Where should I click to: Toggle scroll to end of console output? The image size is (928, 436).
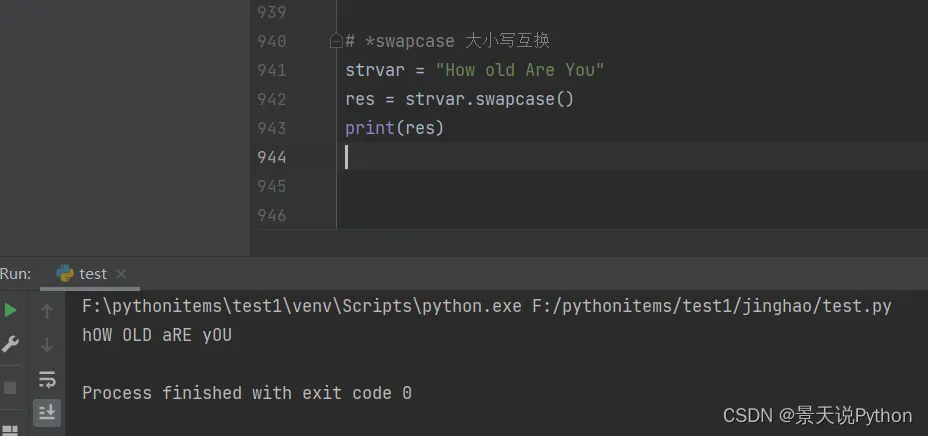[x=47, y=411]
